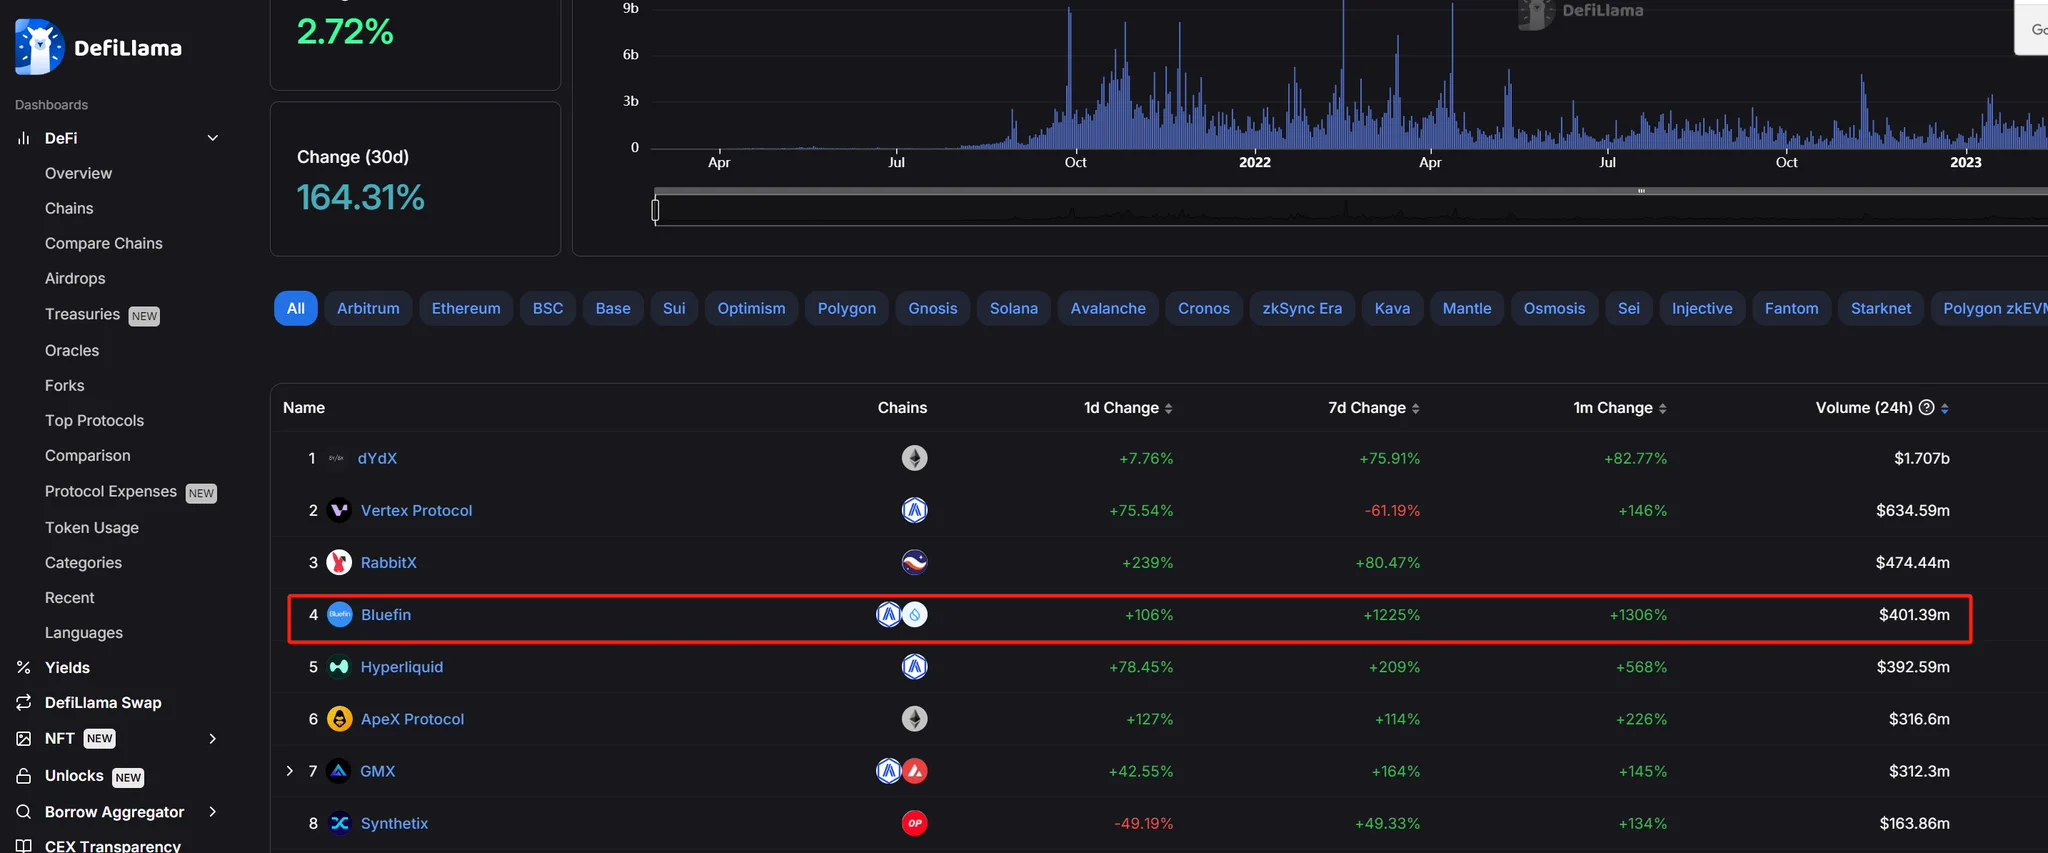The width and height of the screenshot is (2048, 853).
Task: Click the chart range slider left handle
Action: click(655, 210)
